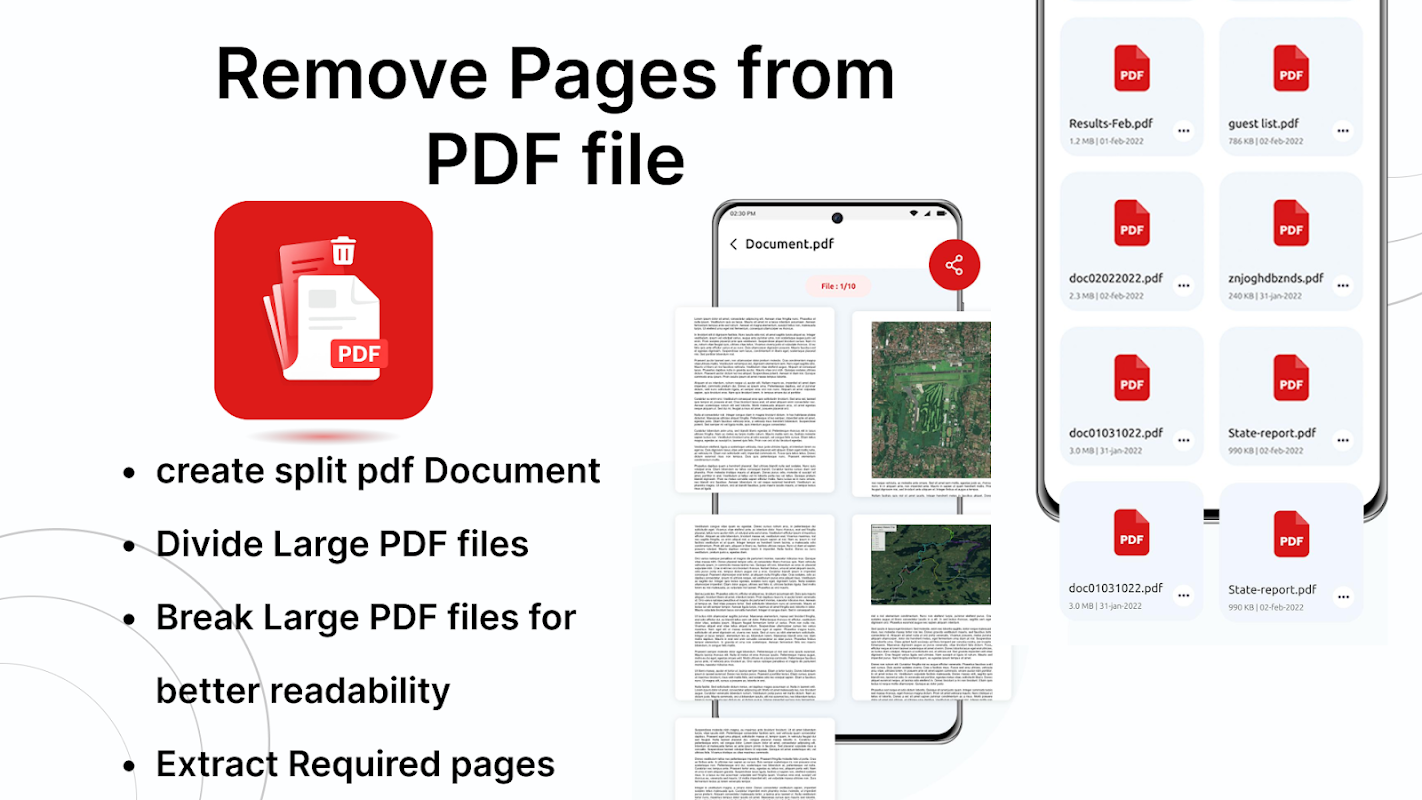1422x800 pixels.
Task: Open the PDF icon for guest list.pdf
Action: [x=1291, y=68]
